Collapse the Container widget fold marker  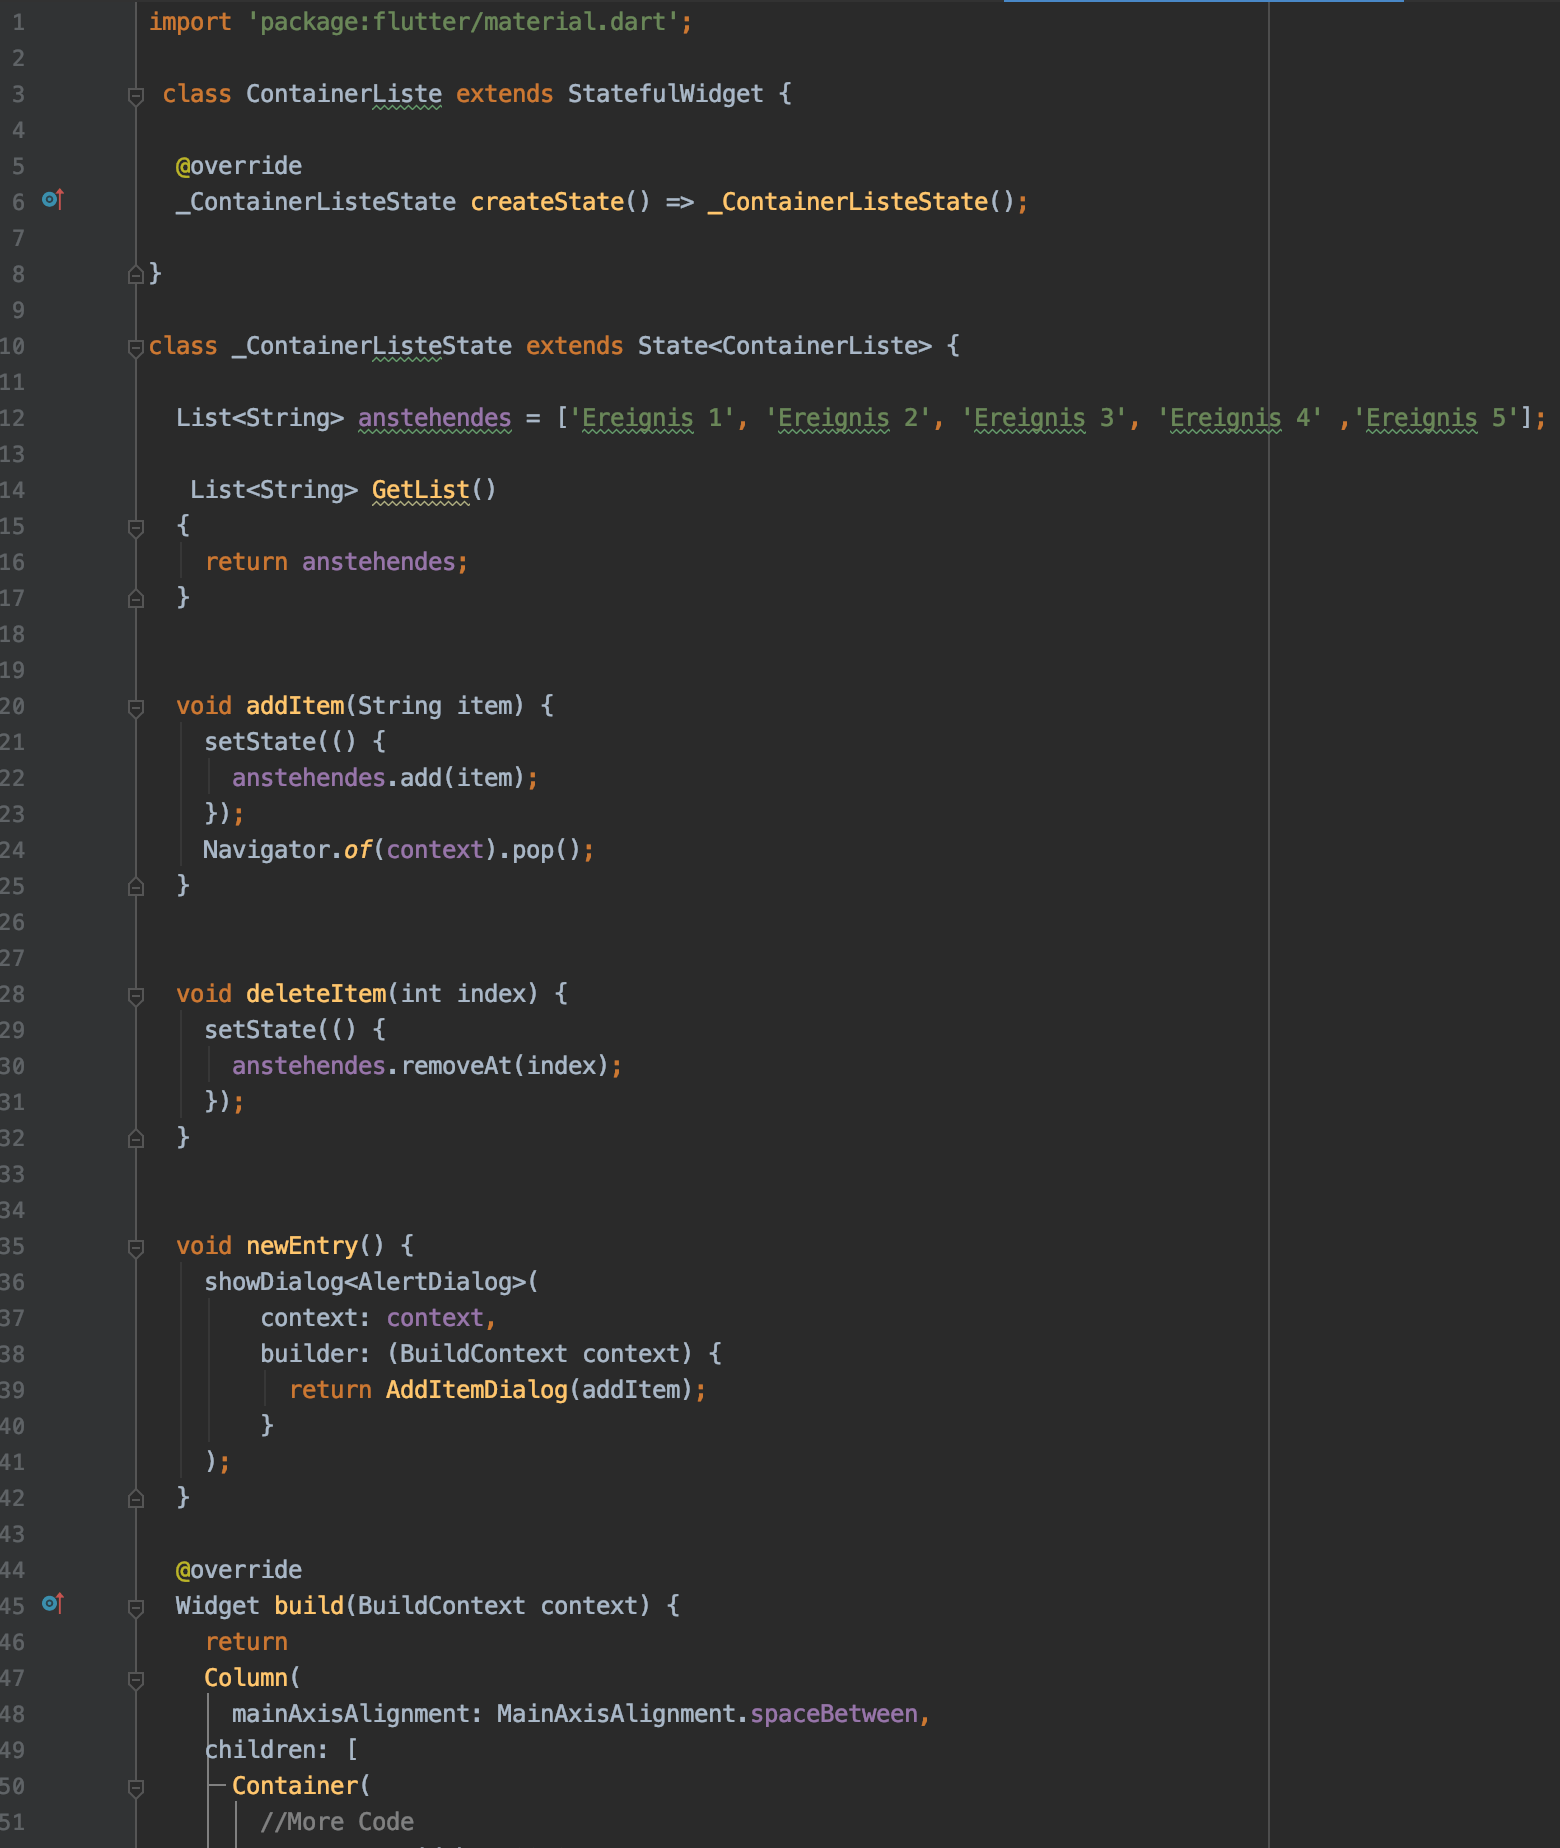136,1788
